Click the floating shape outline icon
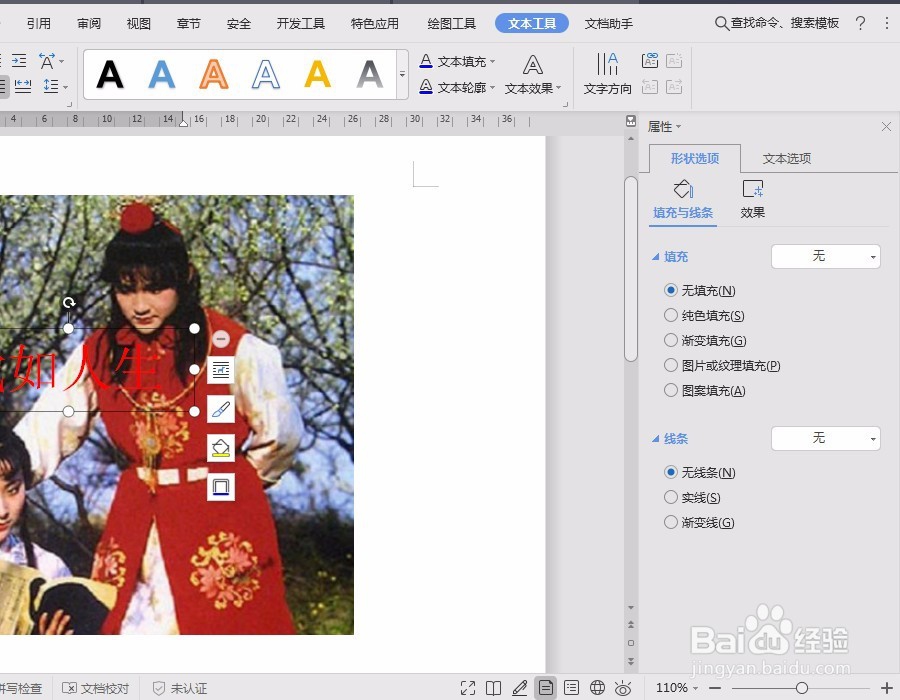 (x=221, y=487)
